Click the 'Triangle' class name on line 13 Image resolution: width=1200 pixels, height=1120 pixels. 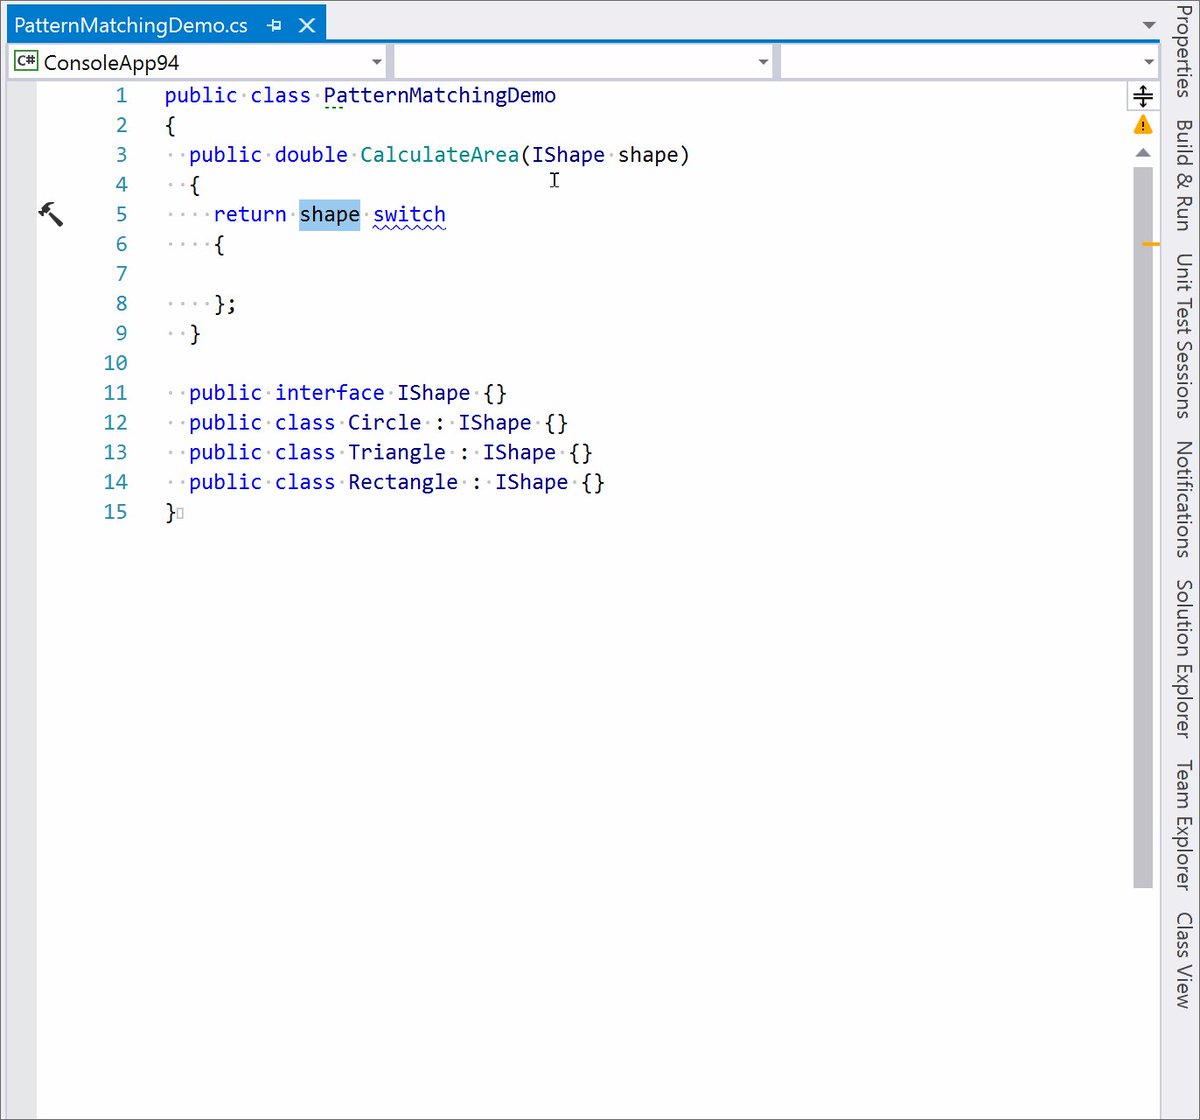point(397,452)
